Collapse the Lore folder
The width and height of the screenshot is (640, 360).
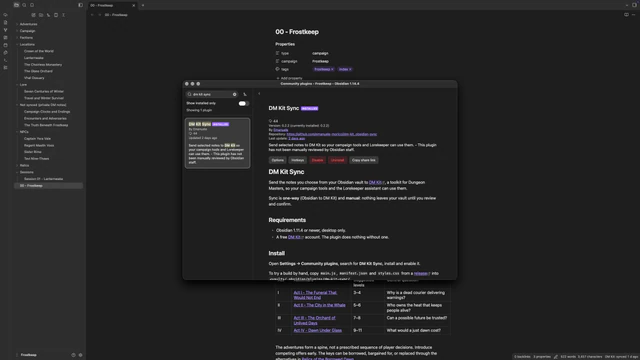click(x=23, y=84)
